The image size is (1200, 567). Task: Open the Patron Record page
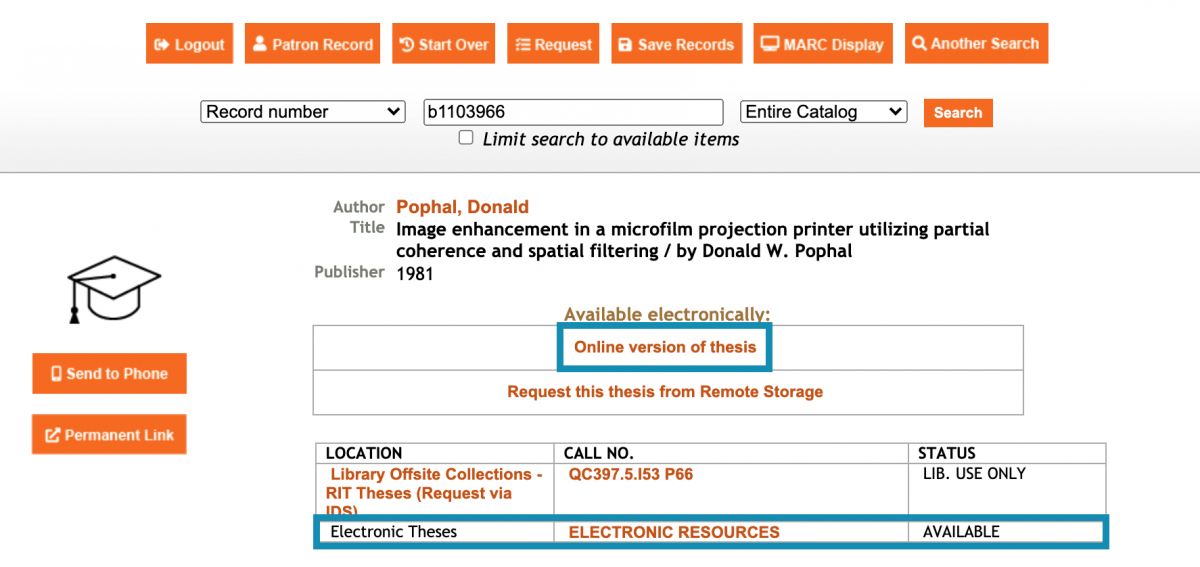312,44
